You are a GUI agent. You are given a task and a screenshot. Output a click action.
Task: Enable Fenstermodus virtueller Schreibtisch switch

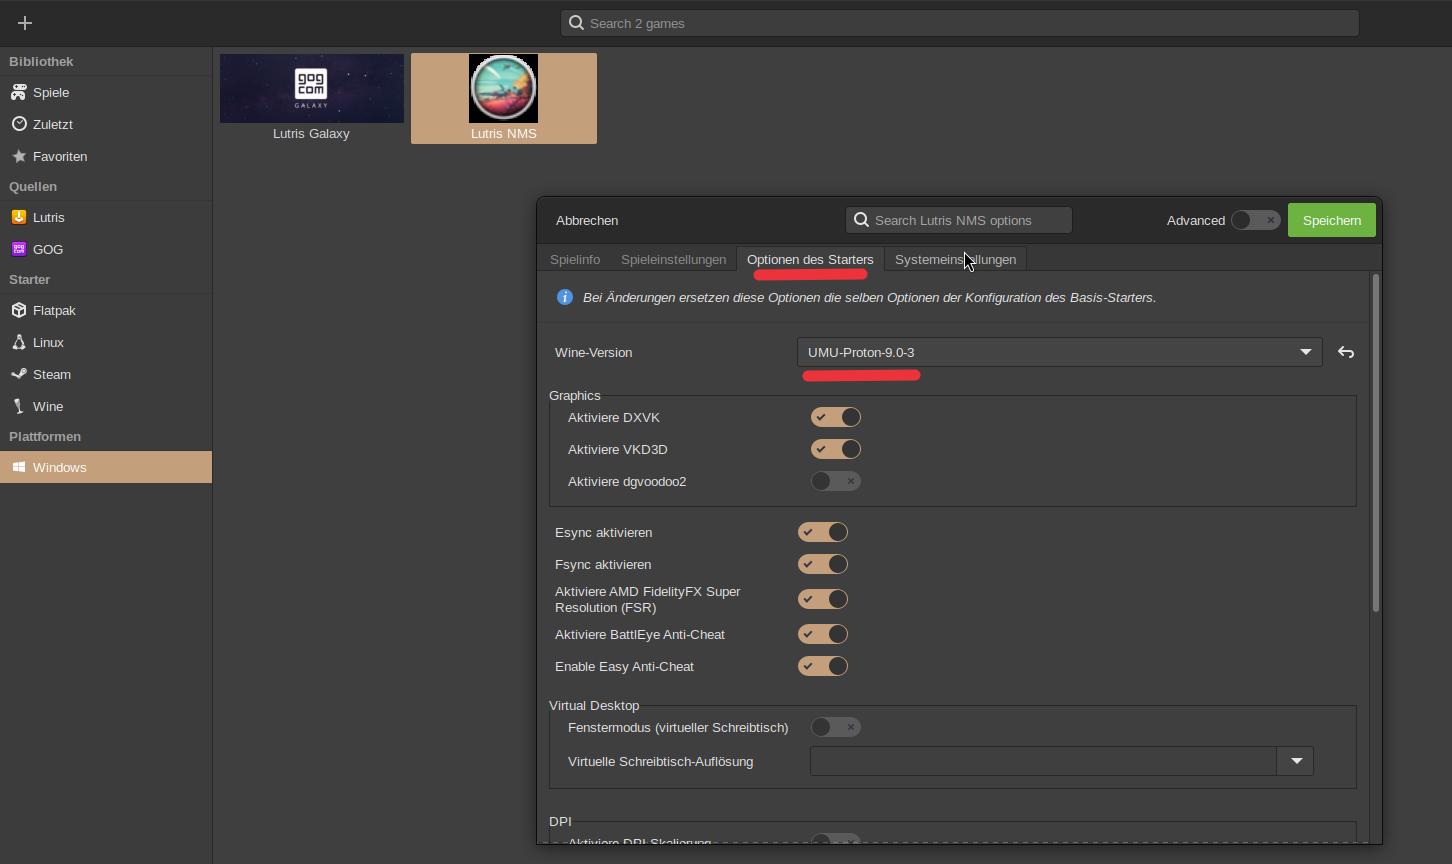pos(836,727)
